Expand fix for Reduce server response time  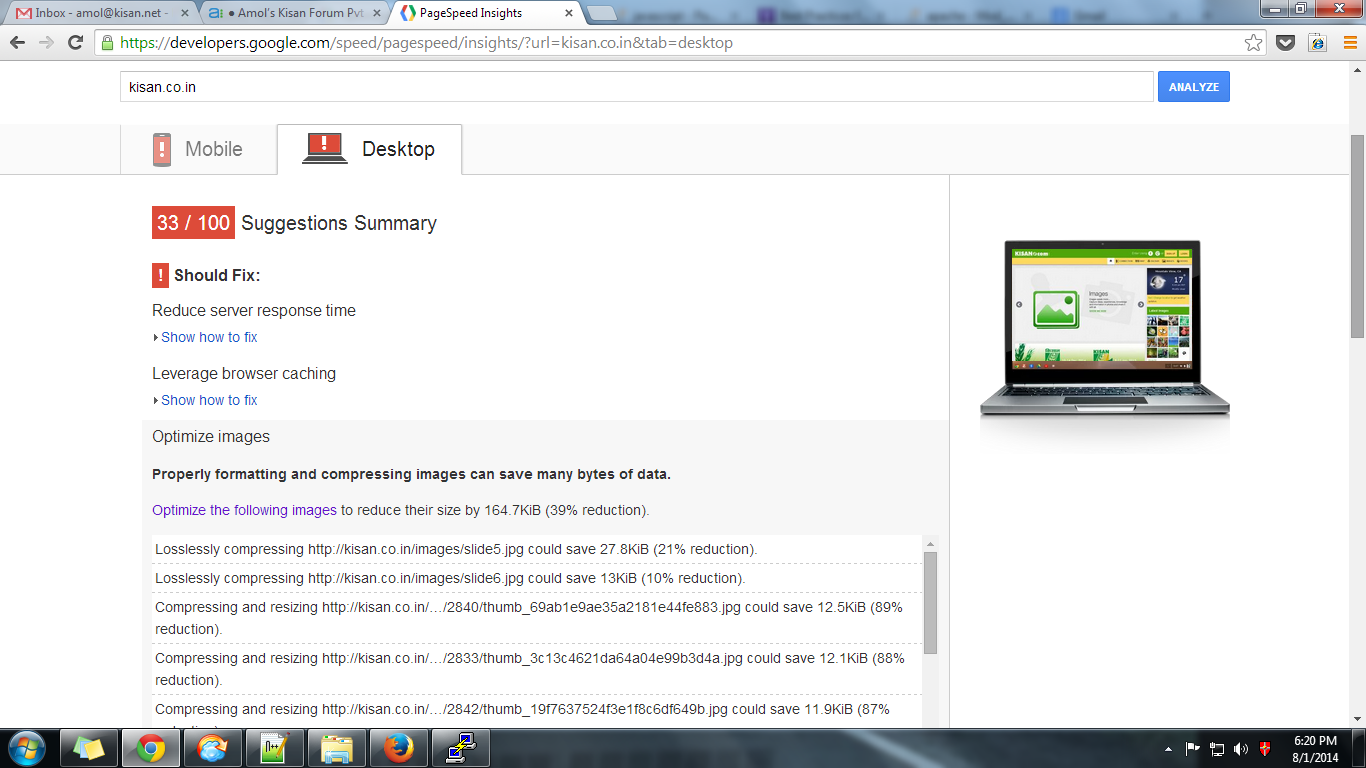[x=209, y=337]
